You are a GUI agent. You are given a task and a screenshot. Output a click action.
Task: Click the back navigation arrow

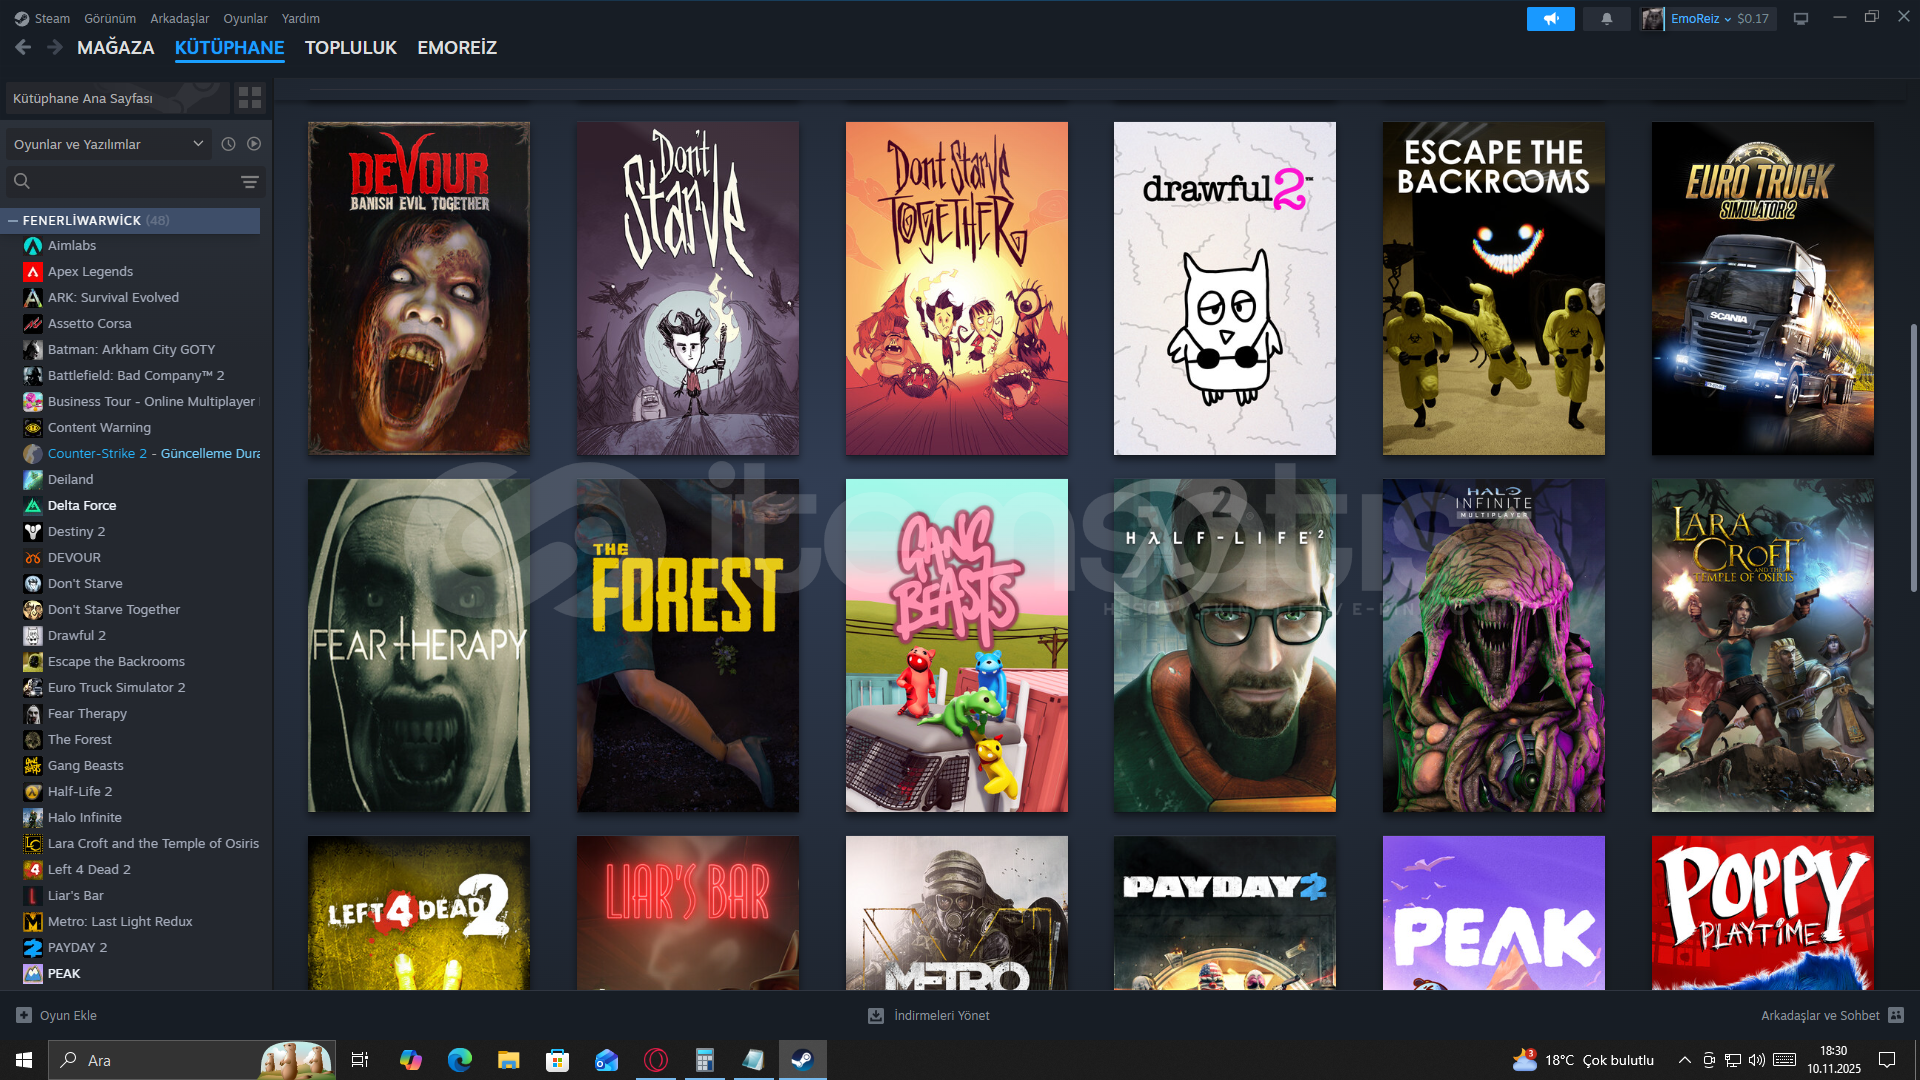pos(24,47)
